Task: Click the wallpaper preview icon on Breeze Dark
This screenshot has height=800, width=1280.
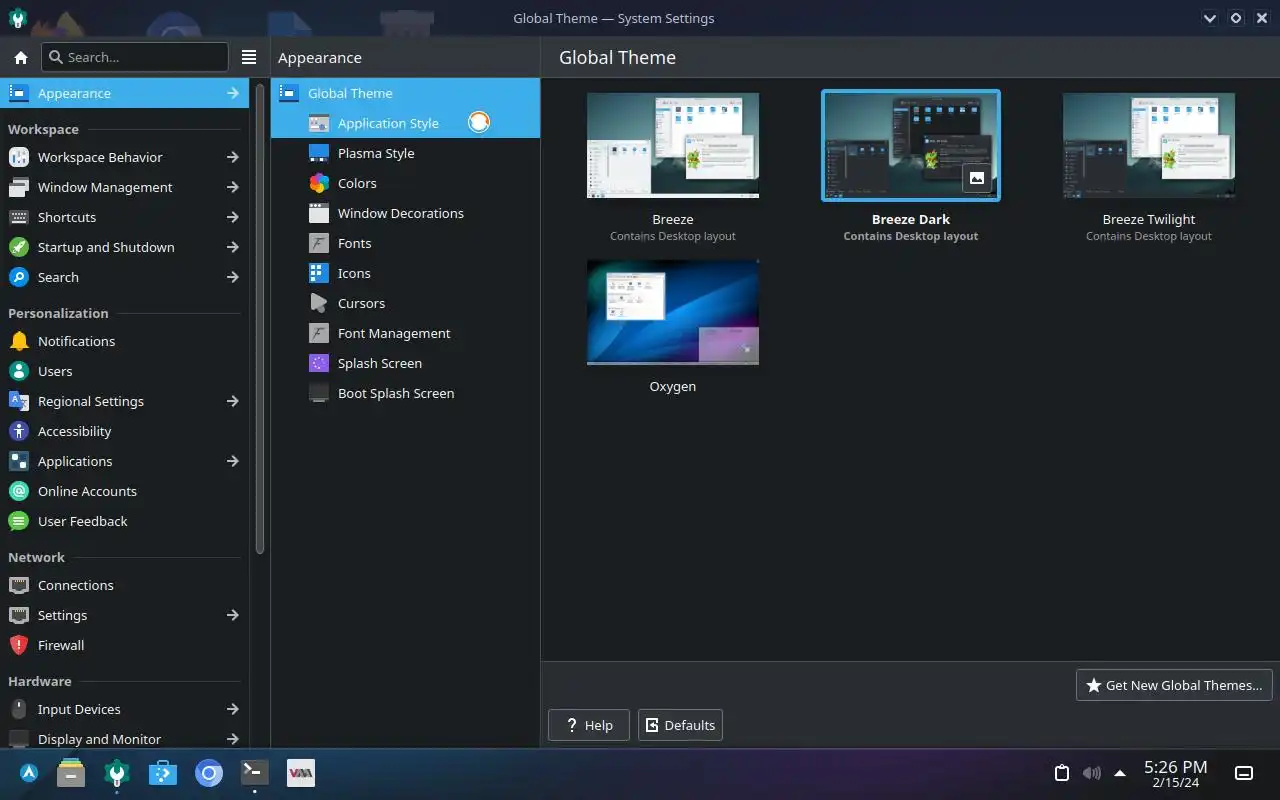Action: point(977,178)
